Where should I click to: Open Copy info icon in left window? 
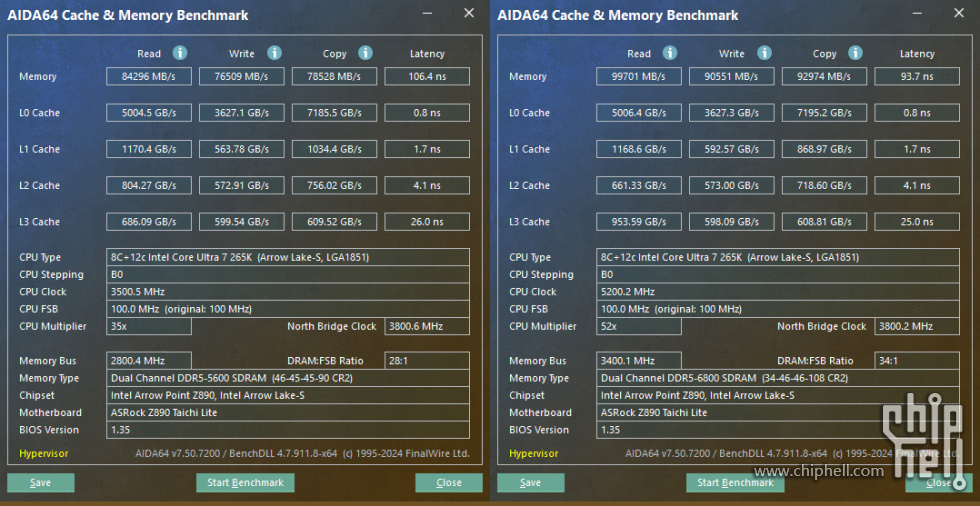pos(366,53)
